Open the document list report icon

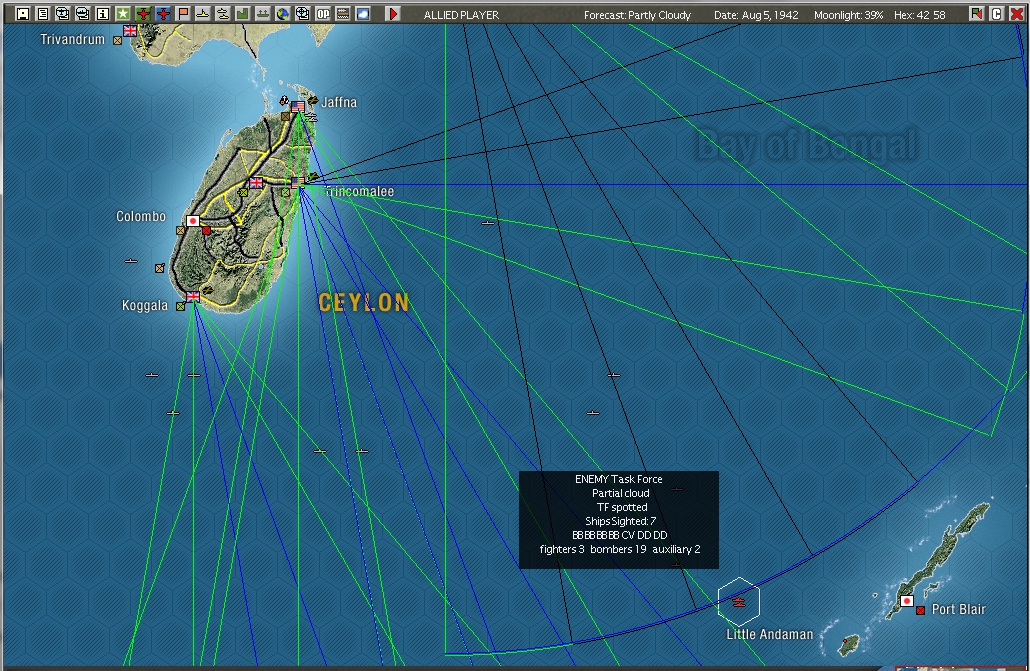pyautogui.click(x=43, y=14)
